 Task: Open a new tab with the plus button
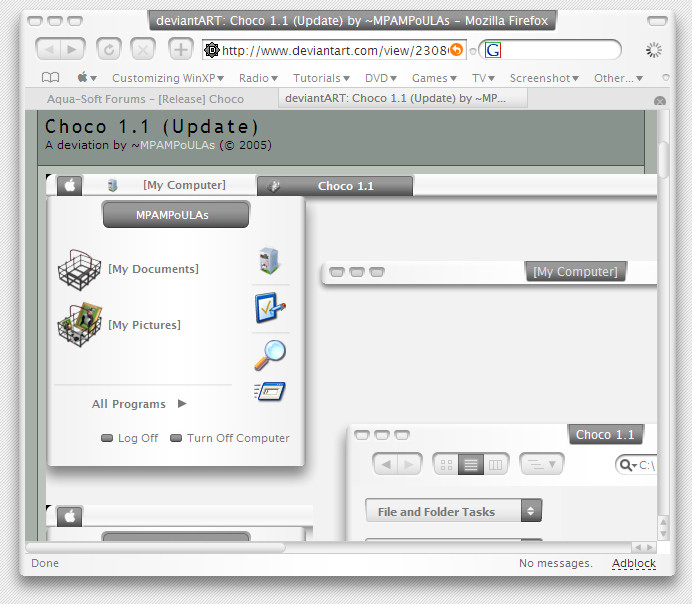(181, 49)
